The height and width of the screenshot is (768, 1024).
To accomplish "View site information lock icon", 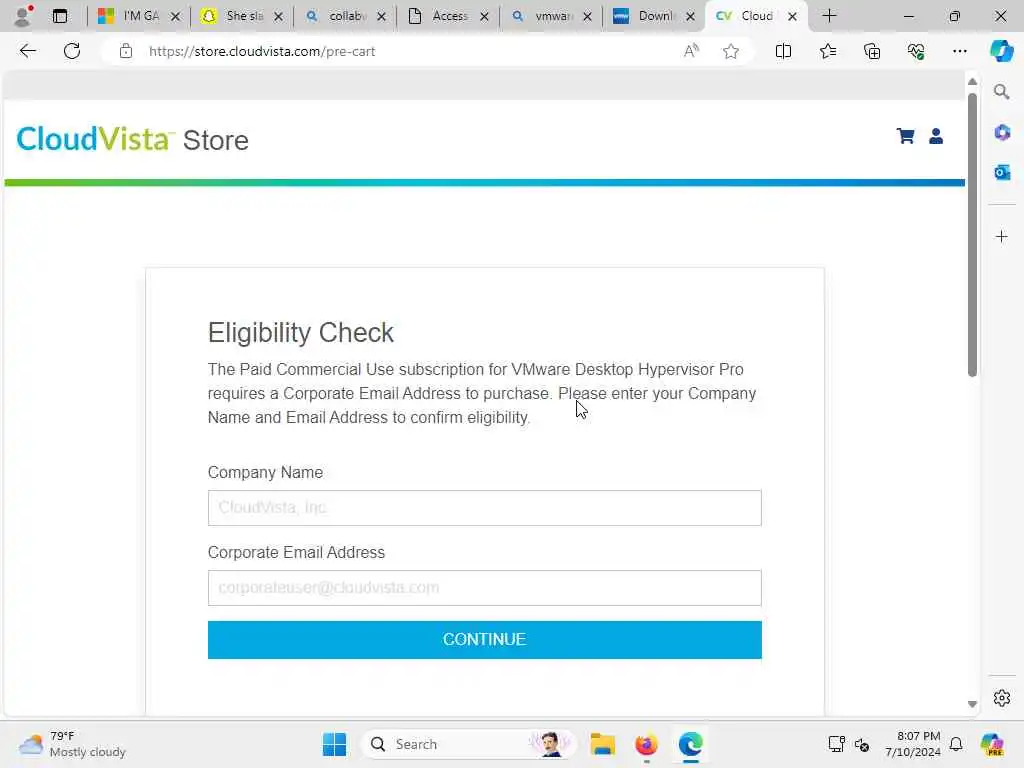I will point(126,51).
